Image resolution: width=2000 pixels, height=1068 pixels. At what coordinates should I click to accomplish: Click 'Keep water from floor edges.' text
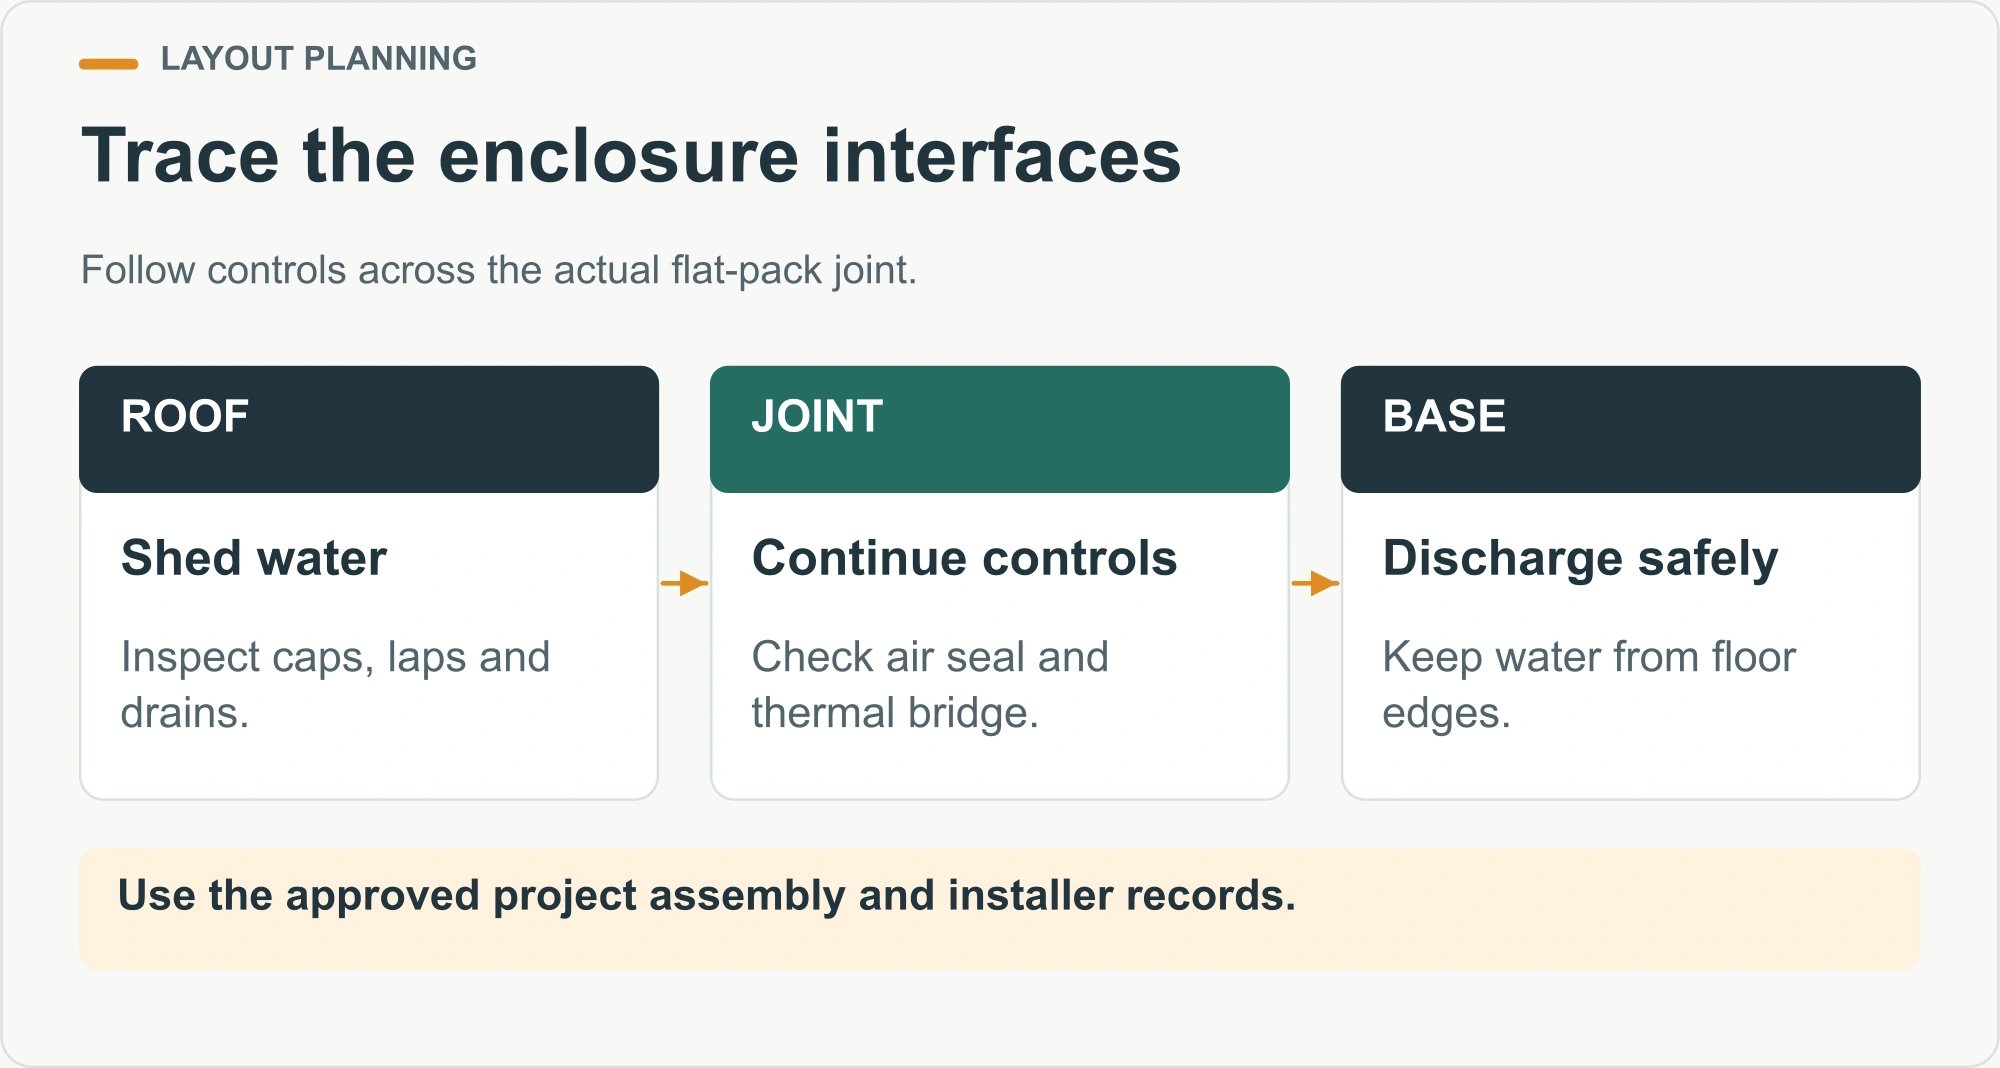point(1589,685)
